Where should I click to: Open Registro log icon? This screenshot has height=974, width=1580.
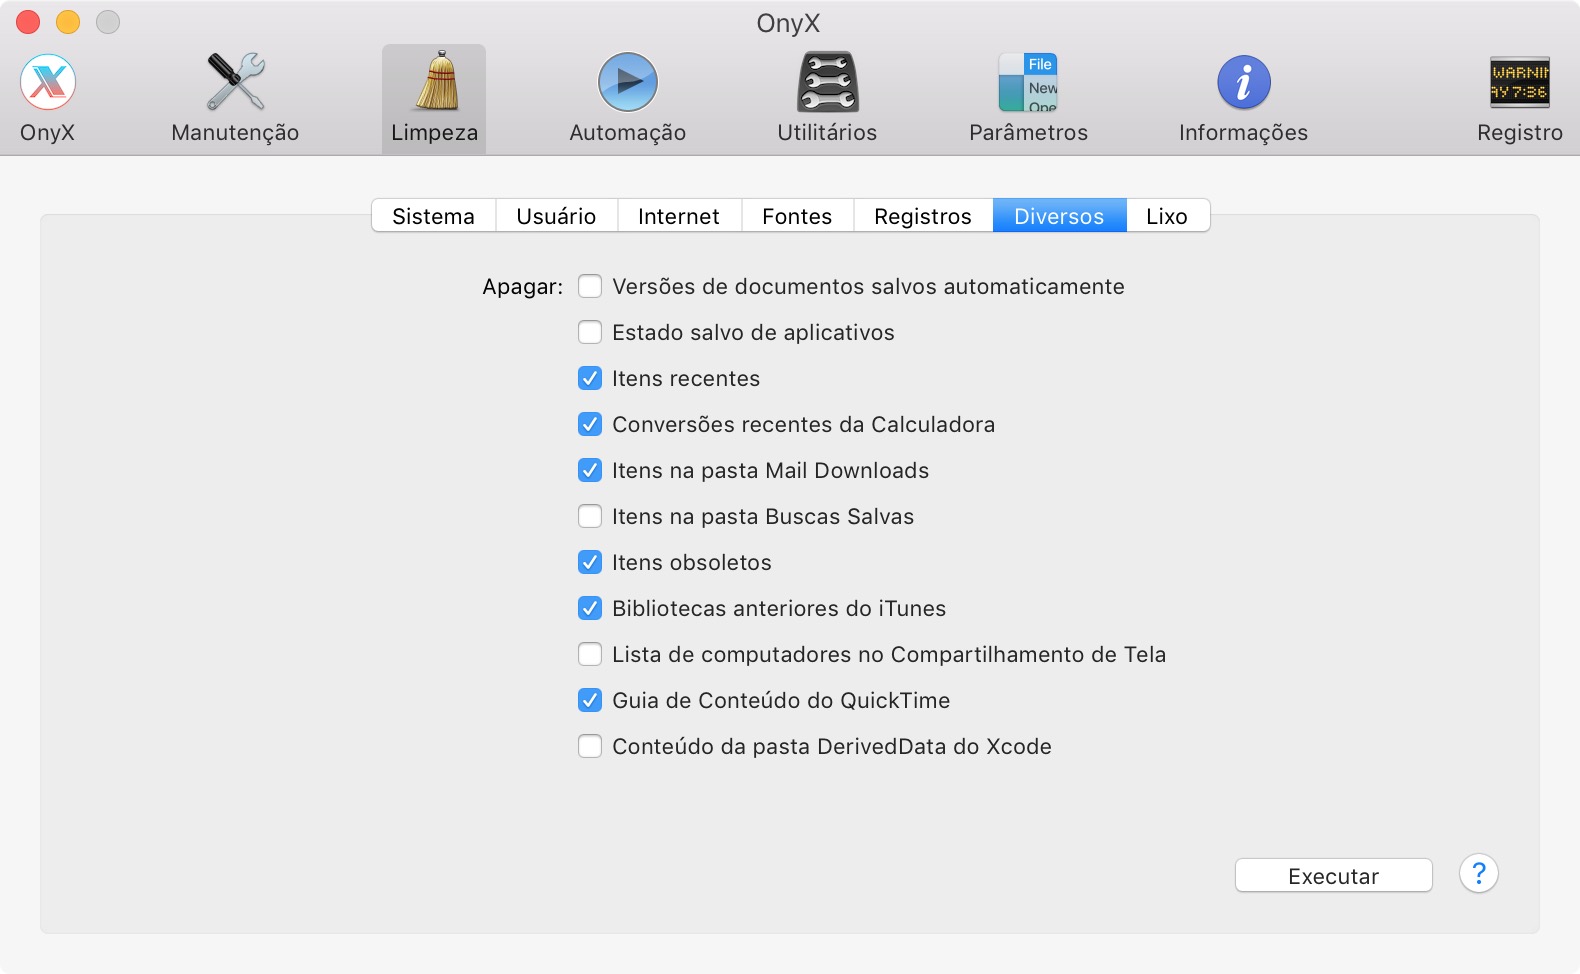click(x=1520, y=82)
